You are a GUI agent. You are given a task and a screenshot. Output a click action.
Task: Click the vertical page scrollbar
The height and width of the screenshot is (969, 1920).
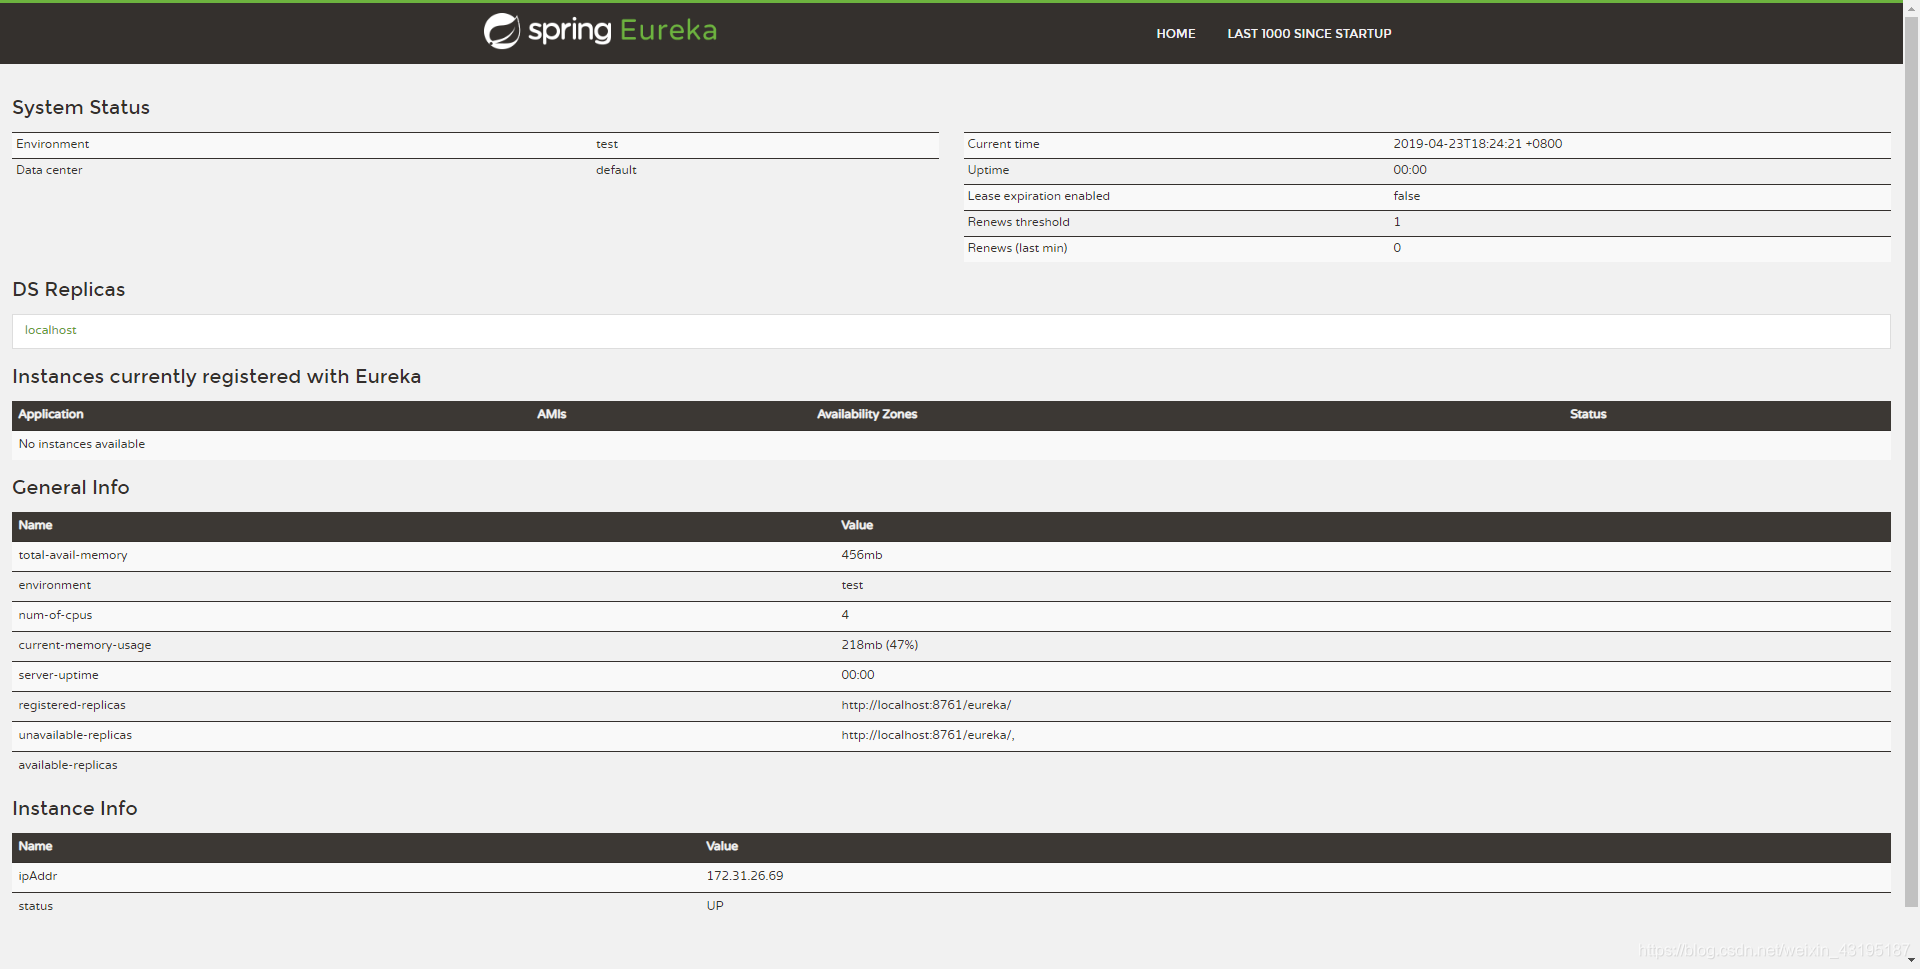1911,460
